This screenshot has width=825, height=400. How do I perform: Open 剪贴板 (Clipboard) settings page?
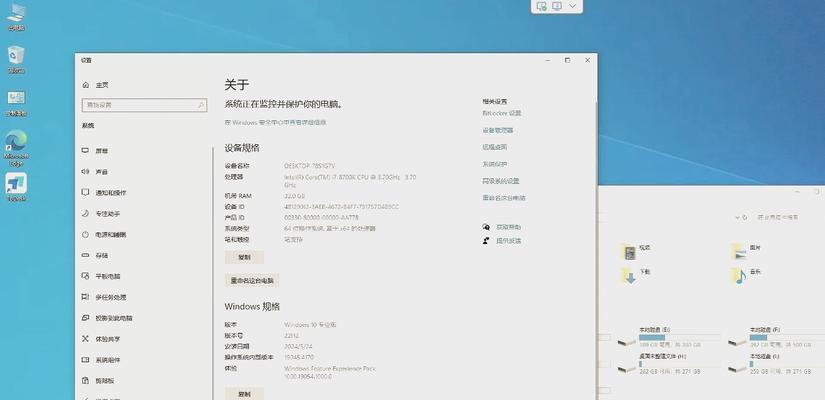coord(98,381)
